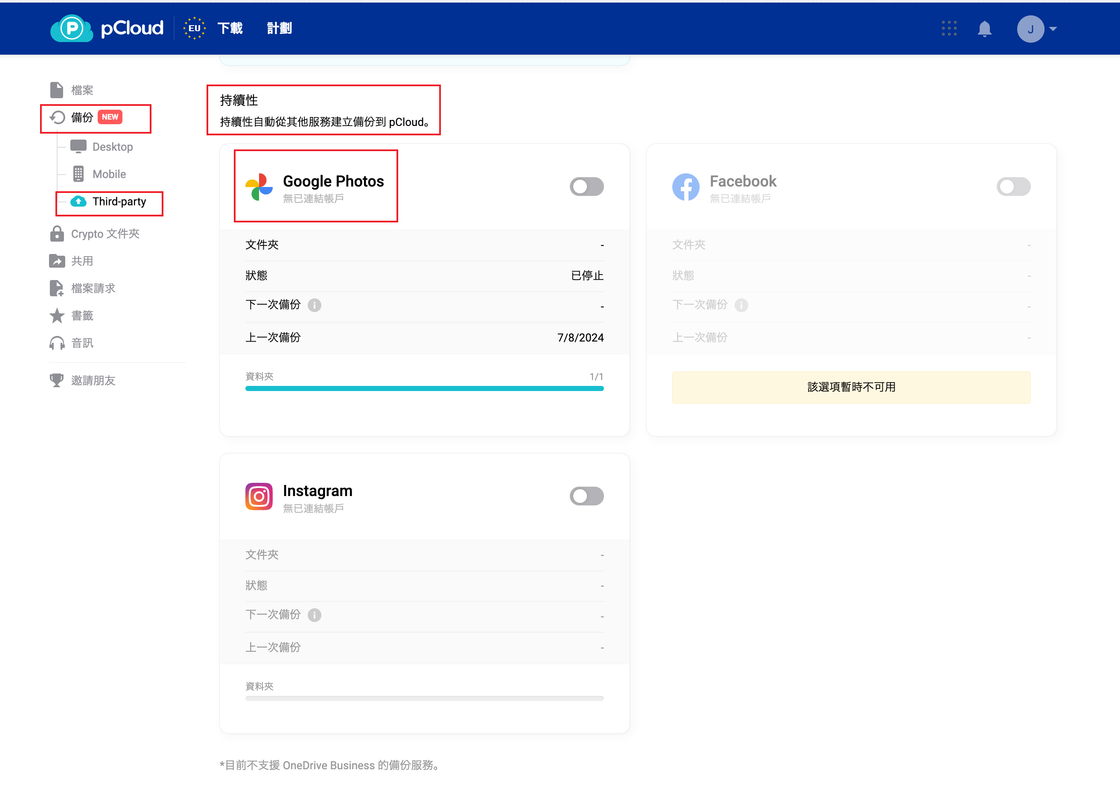Click the monitor icon beside Desktop
Image resolution: width=1120 pixels, height=800 pixels.
pos(79,146)
